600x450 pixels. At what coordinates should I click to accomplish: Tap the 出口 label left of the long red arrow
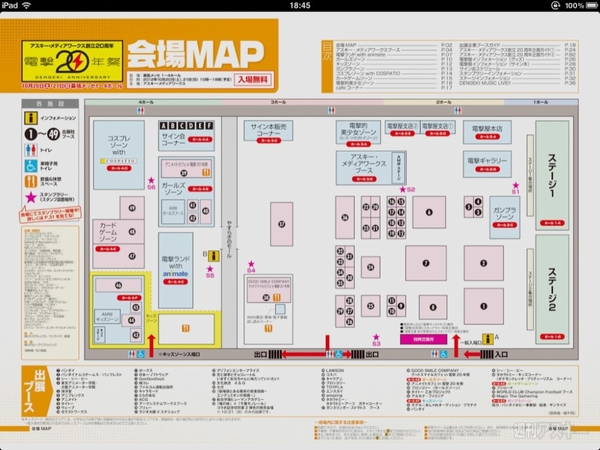point(260,354)
